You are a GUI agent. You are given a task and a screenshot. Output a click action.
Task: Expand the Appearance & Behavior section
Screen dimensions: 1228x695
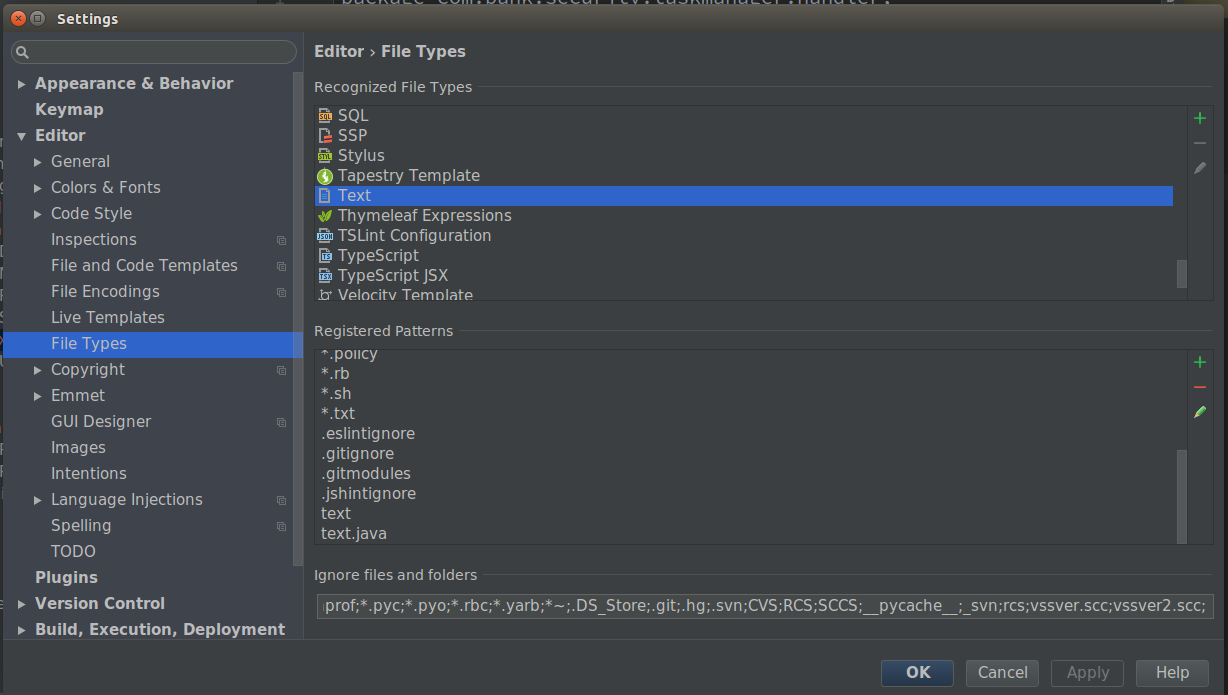tap(22, 84)
